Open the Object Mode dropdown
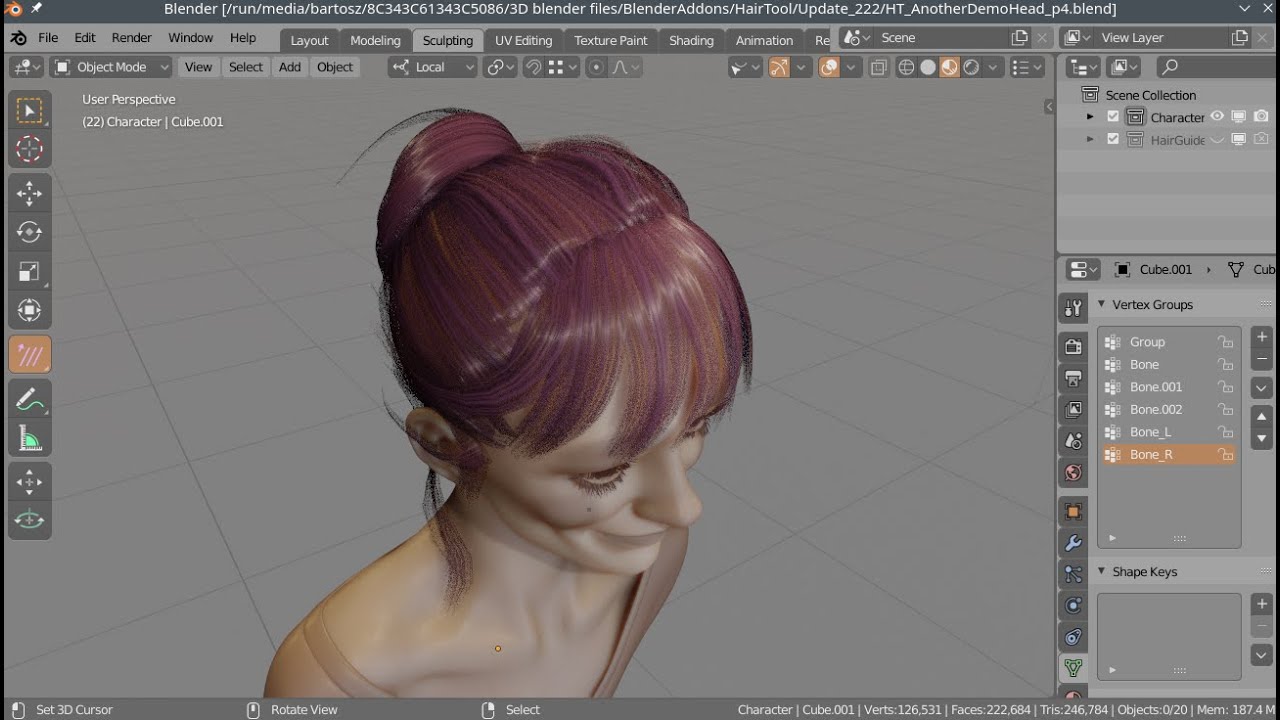Screen dimensions: 1280x720 click(x=112, y=67)
